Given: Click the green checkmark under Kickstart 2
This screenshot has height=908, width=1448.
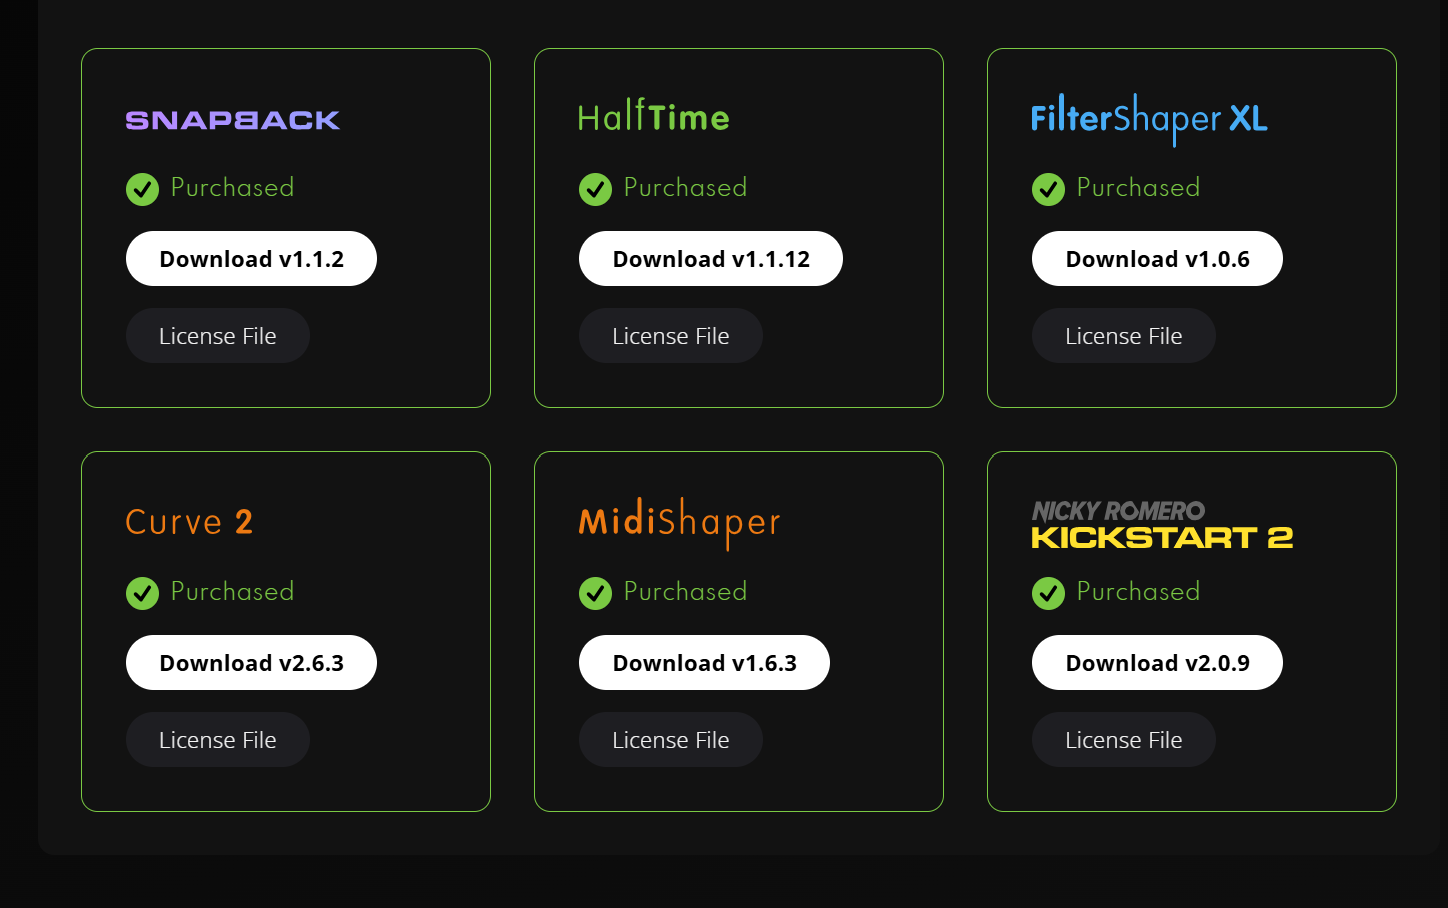Looking at the screenshot, I should pos(1048,593).
